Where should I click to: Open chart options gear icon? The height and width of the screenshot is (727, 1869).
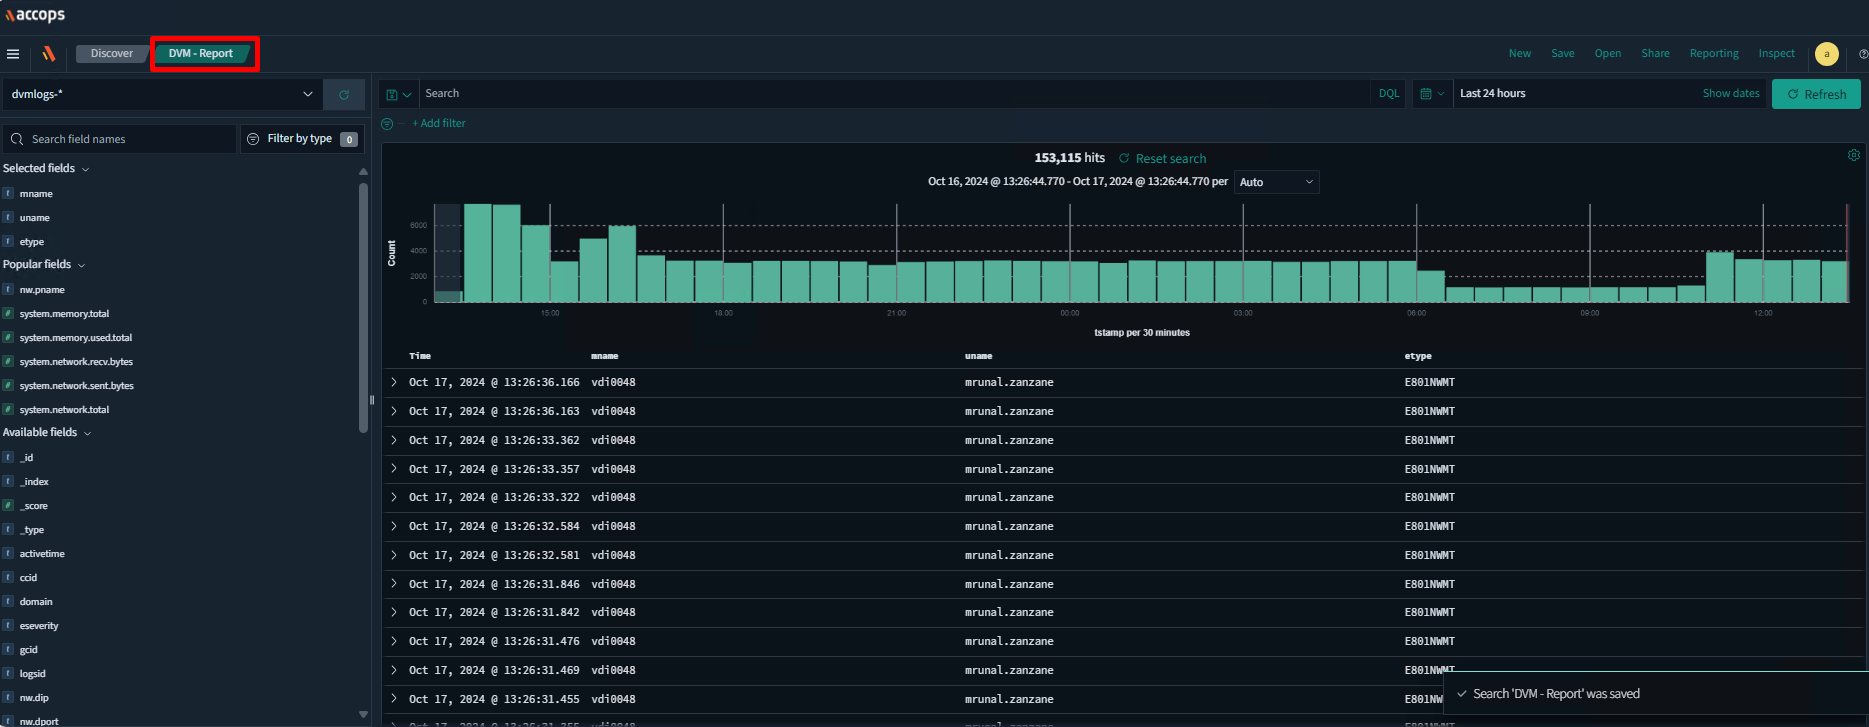pyautogui.click(x=1853, y=156)
